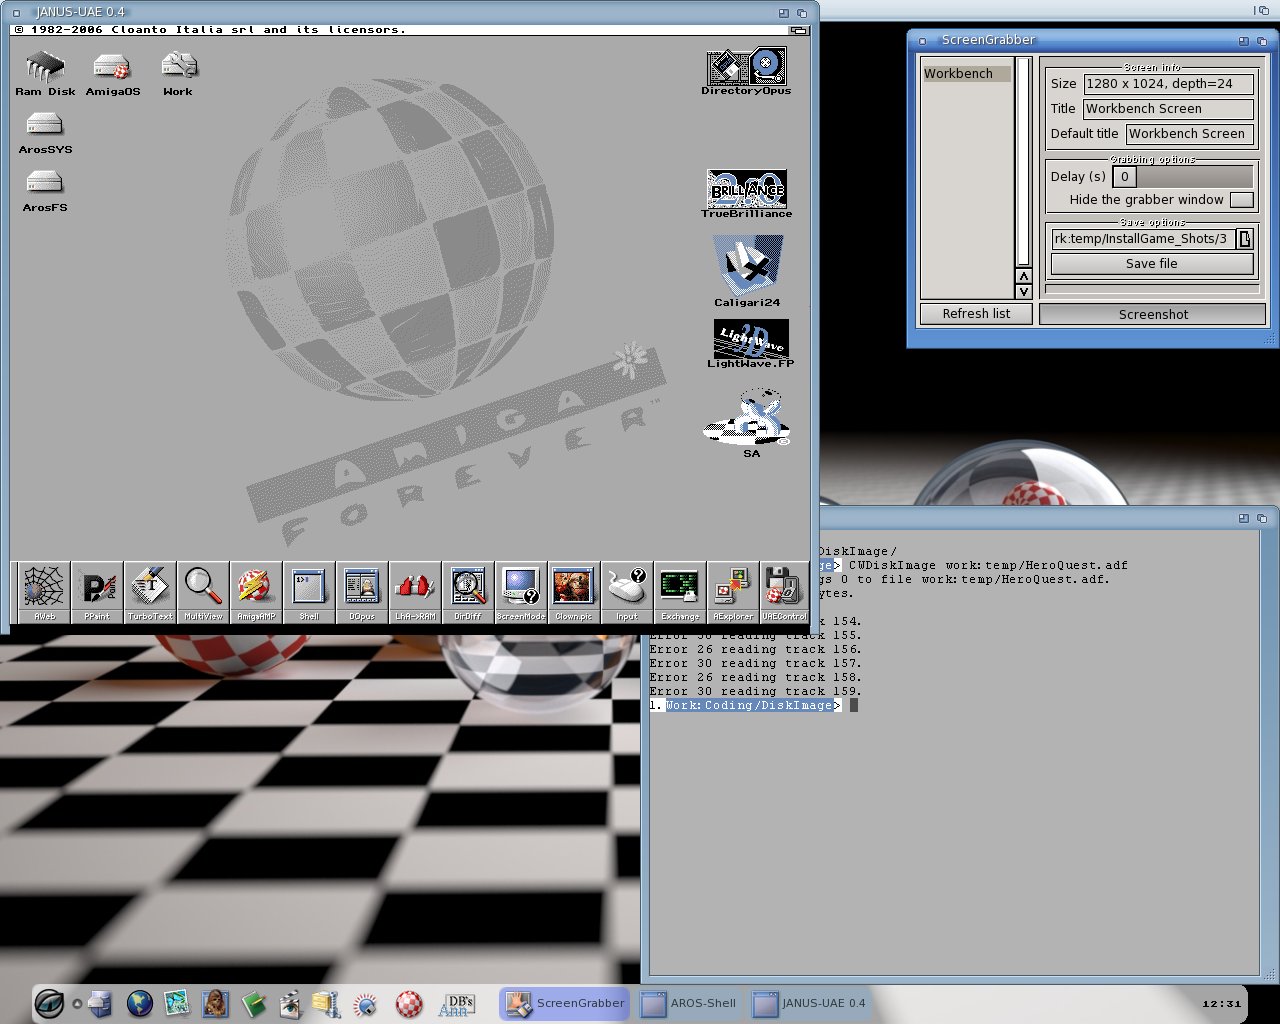
Task: Click the Screenshot button
Action: click(1152, 314)
